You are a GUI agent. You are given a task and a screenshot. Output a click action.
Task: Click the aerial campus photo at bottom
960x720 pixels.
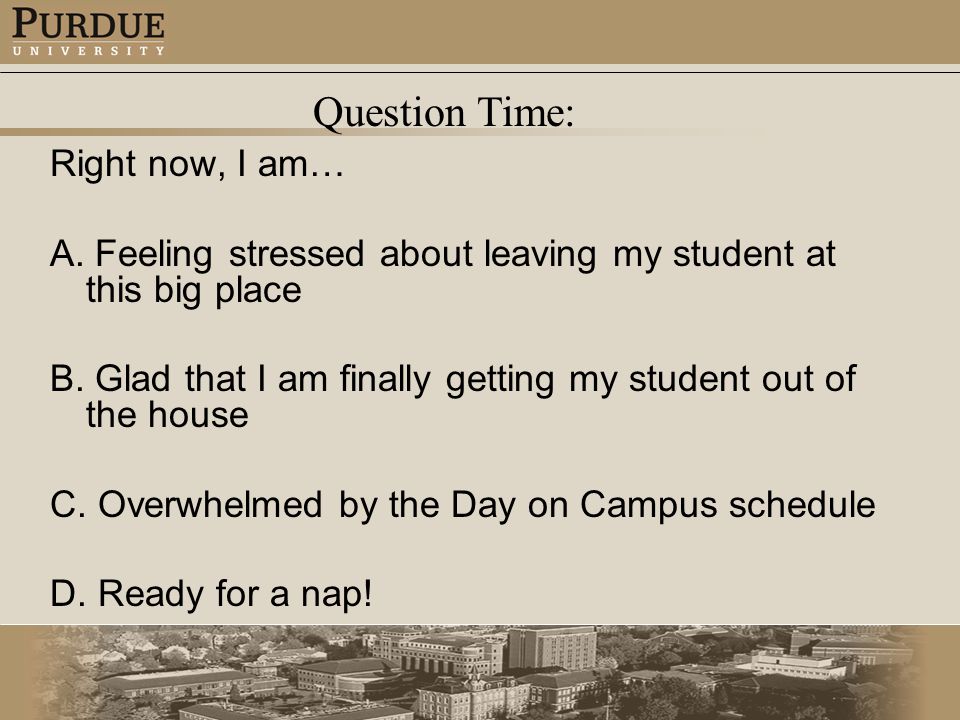coord(480,672)
